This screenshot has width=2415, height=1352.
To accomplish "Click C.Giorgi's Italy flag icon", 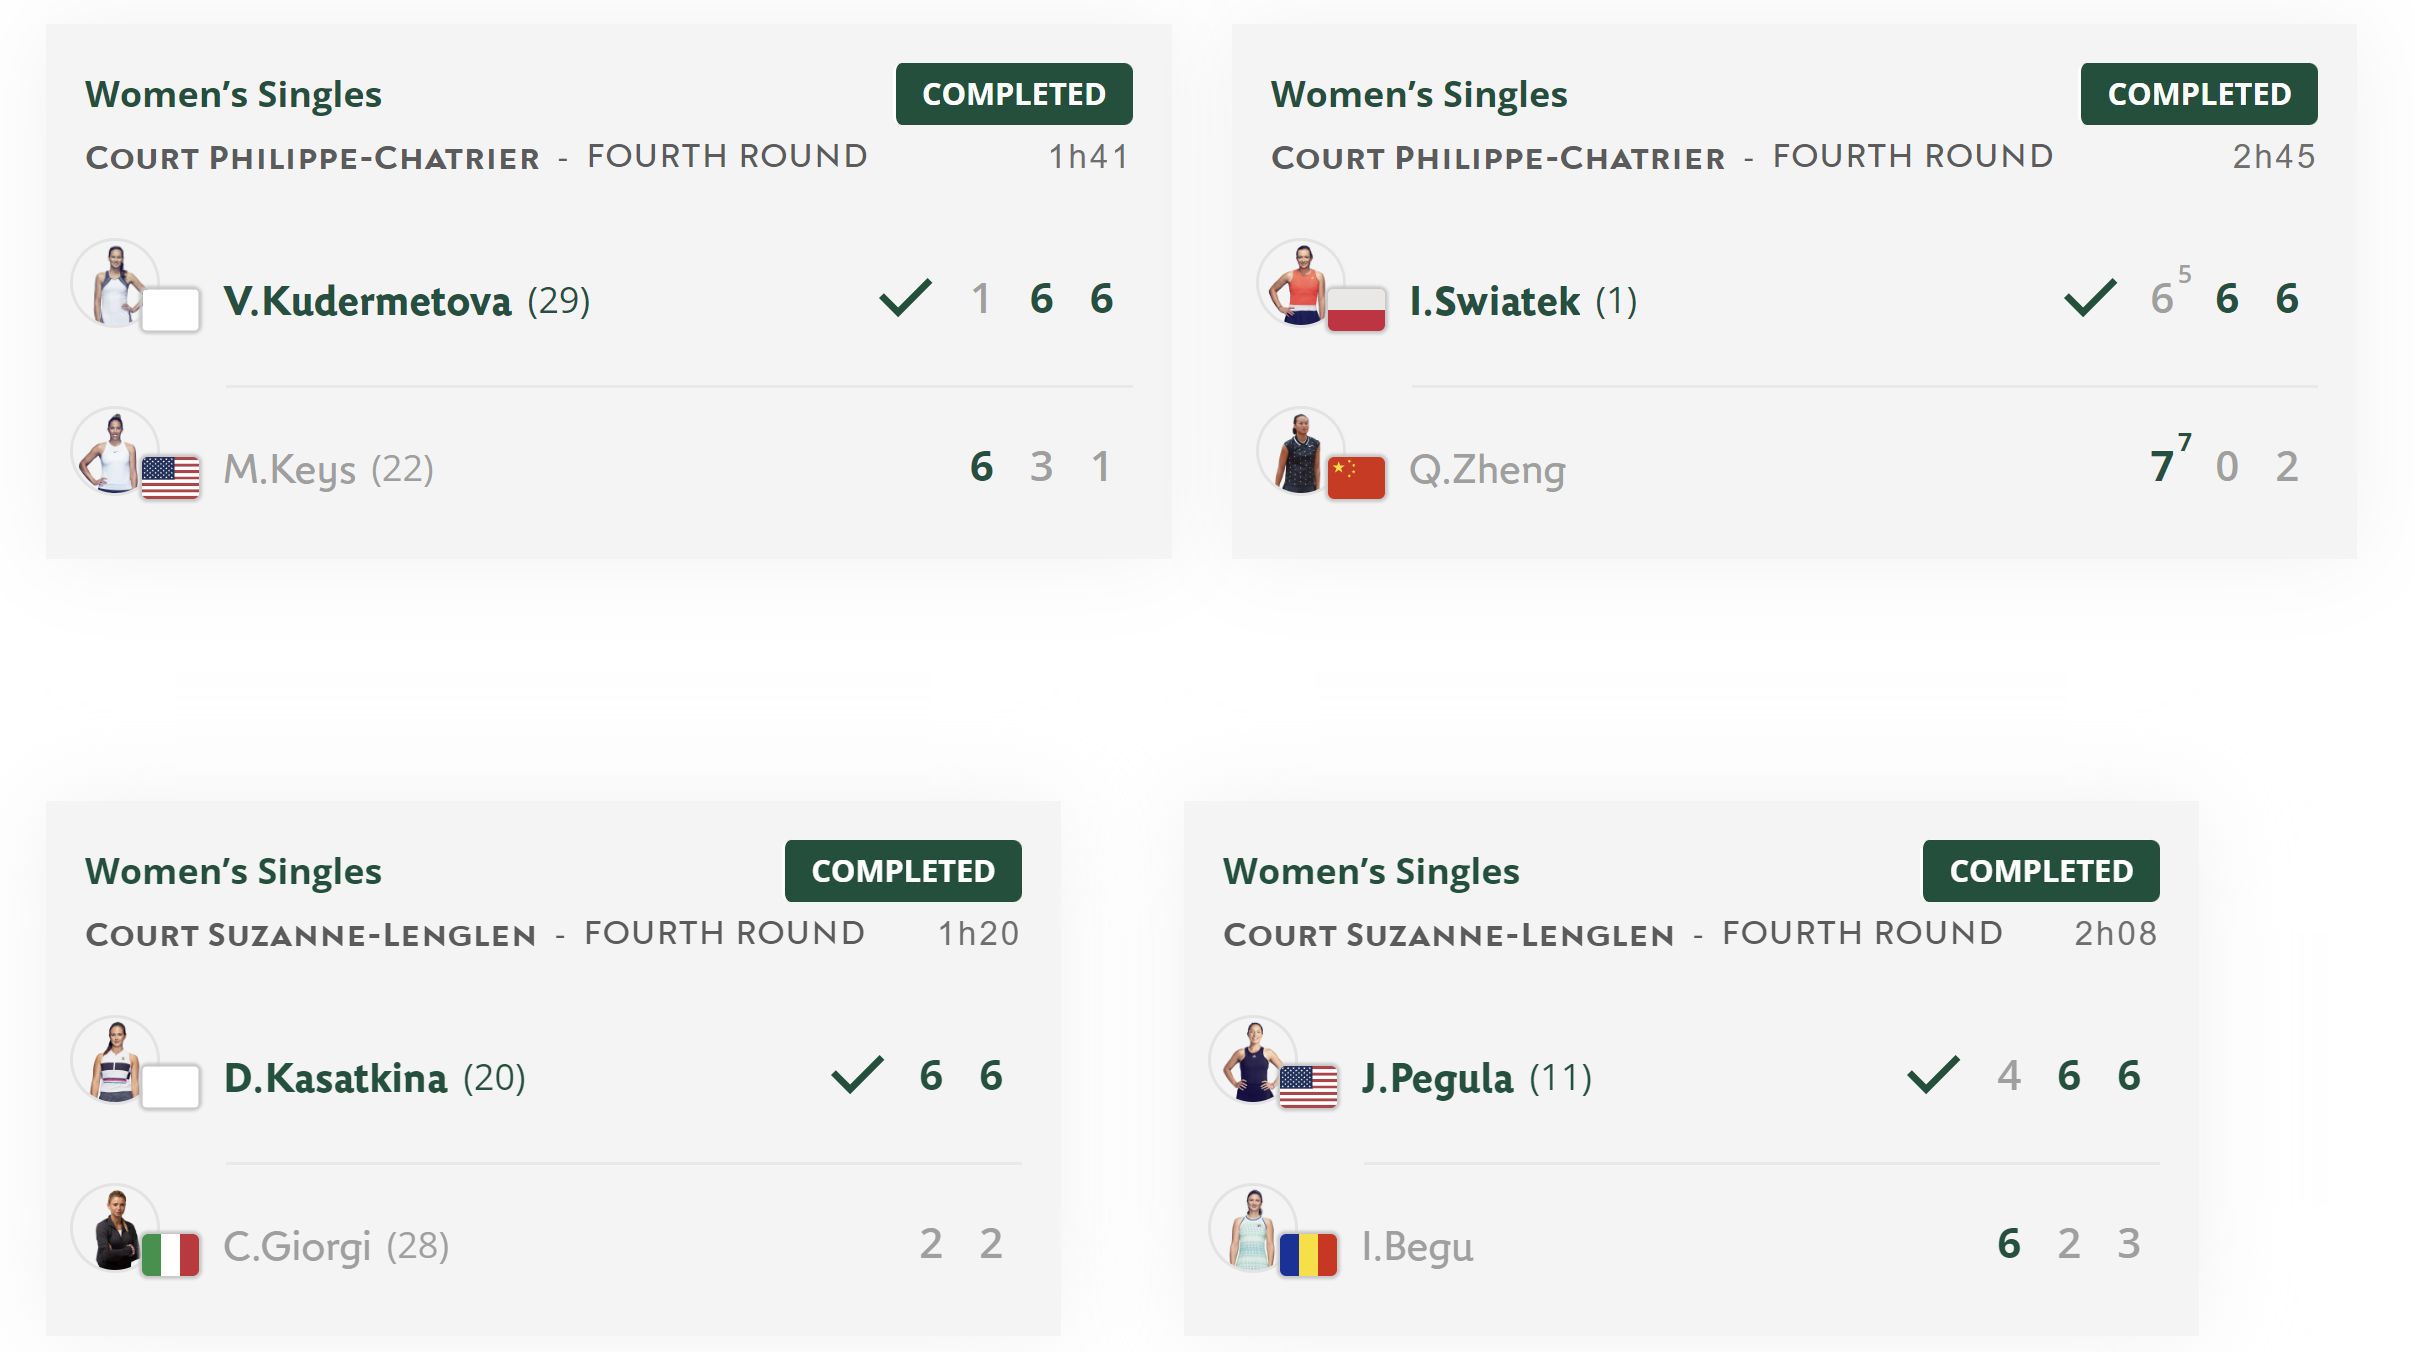I will [x=170, y=1254].
